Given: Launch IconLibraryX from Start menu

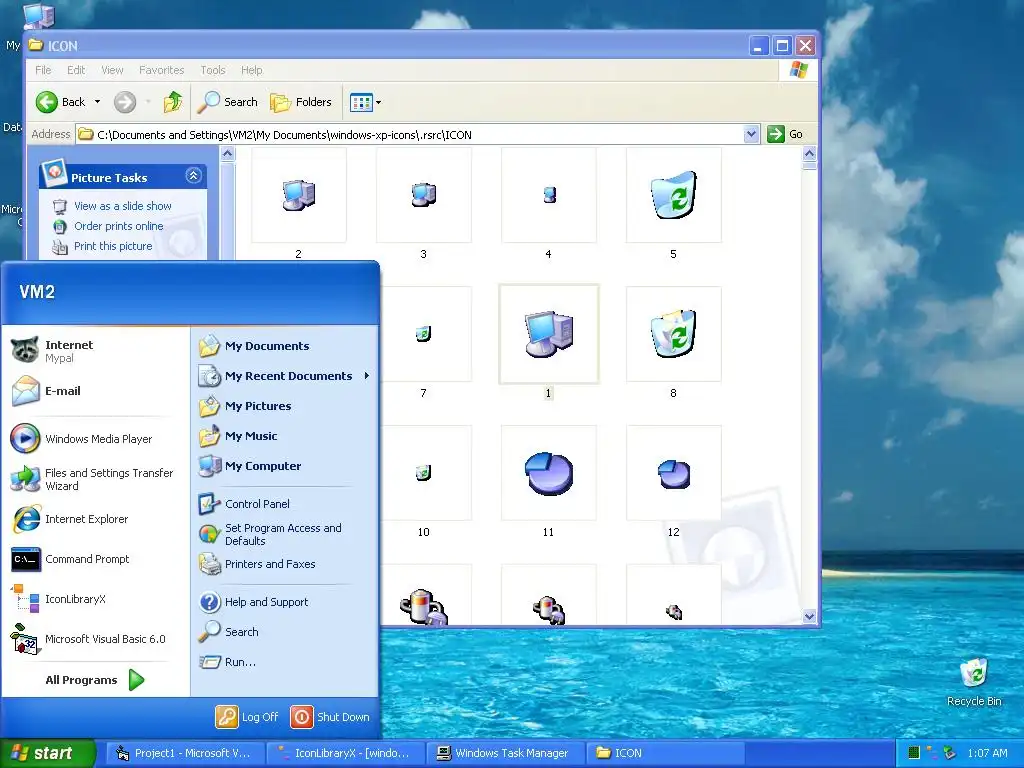Looking at the screenshot, I should click(x=95, y=599).
